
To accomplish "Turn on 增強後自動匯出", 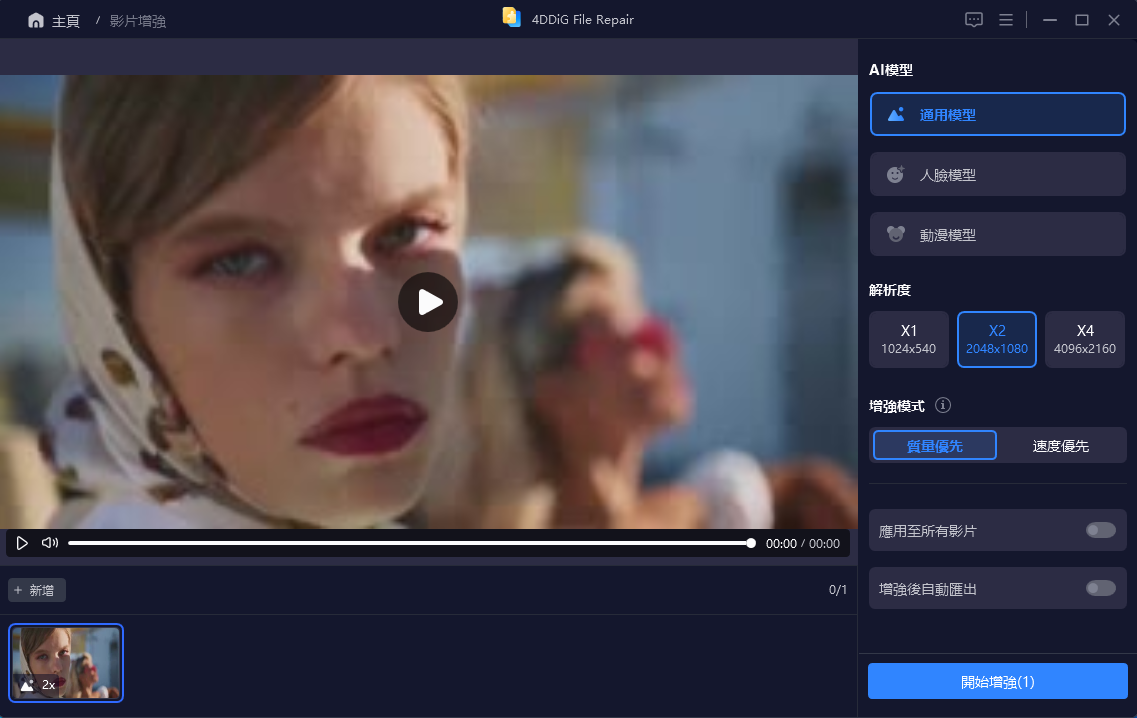I will [x=1101, y=588].
